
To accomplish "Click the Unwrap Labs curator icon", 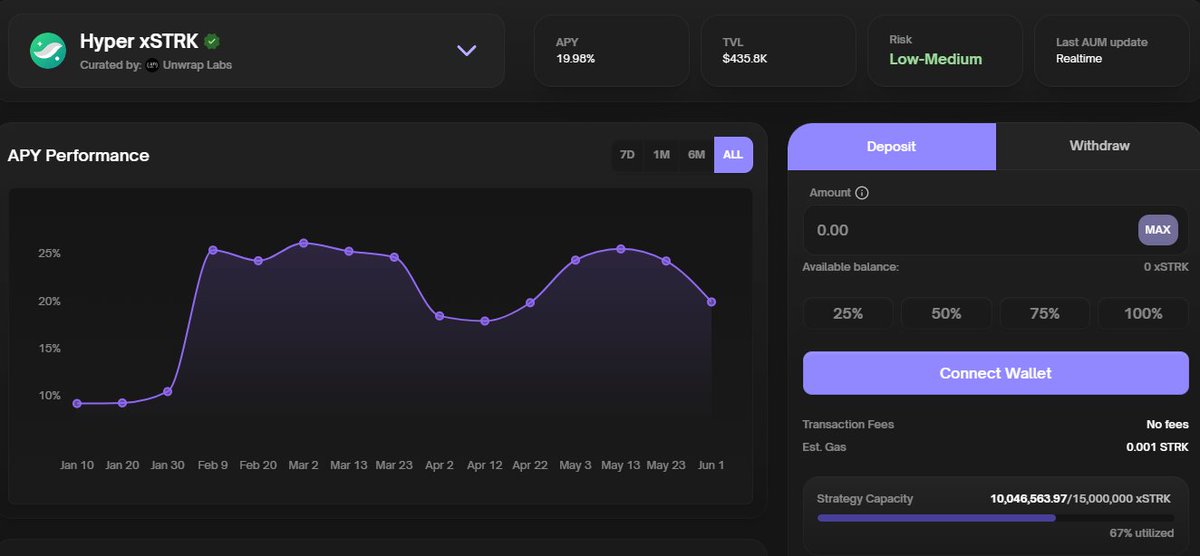I will click(152, 65).
